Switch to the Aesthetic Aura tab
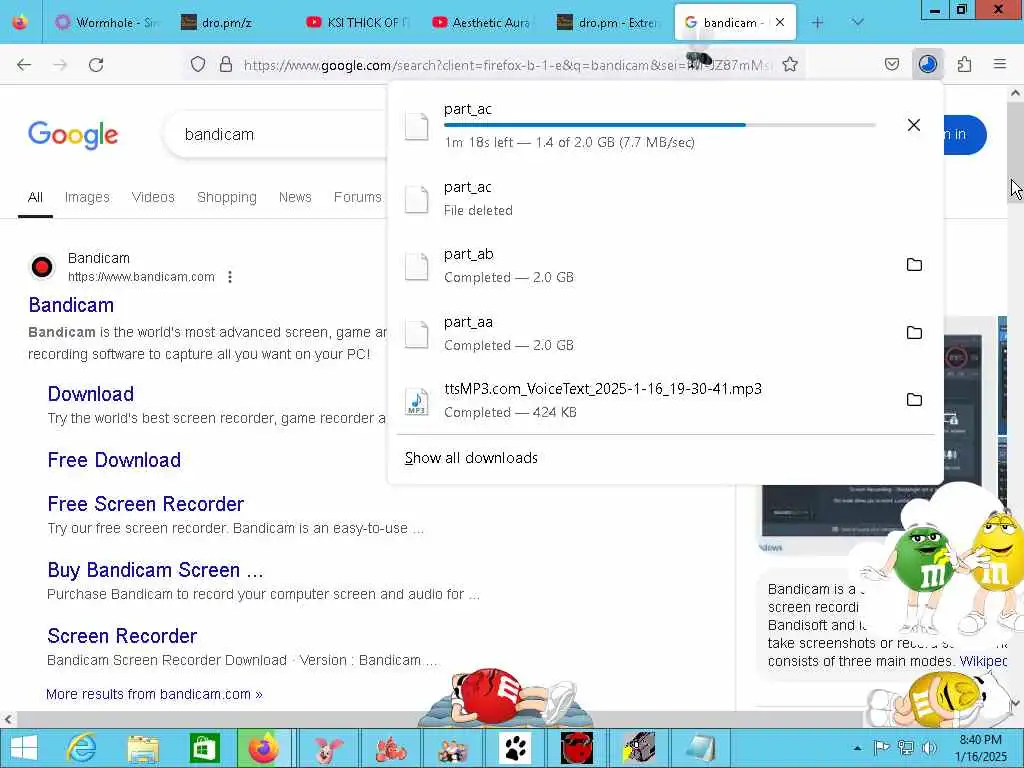 tap(484, 23)
